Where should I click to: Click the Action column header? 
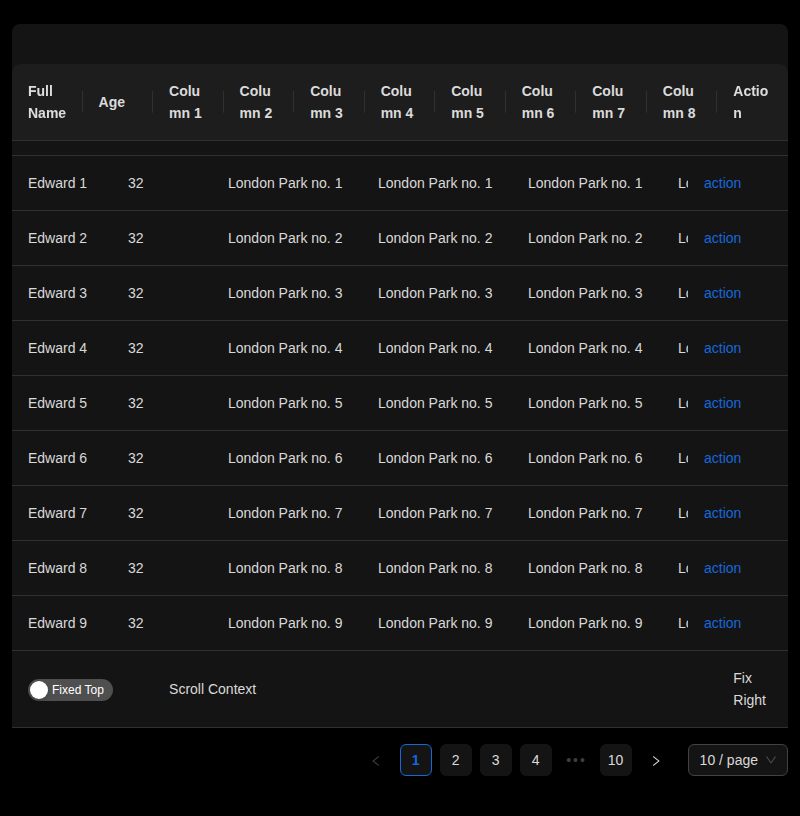750,102
